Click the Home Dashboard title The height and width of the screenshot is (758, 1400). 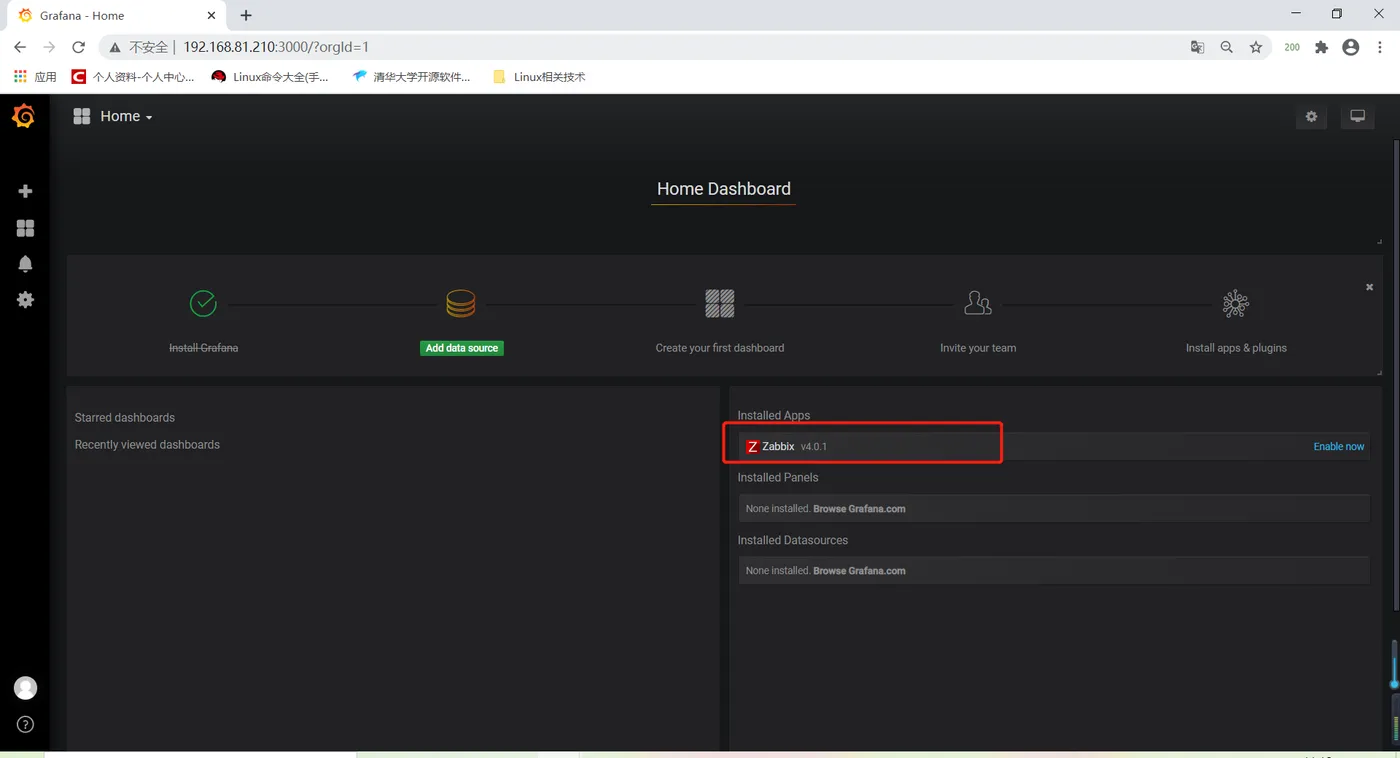(x=723, y=189)
